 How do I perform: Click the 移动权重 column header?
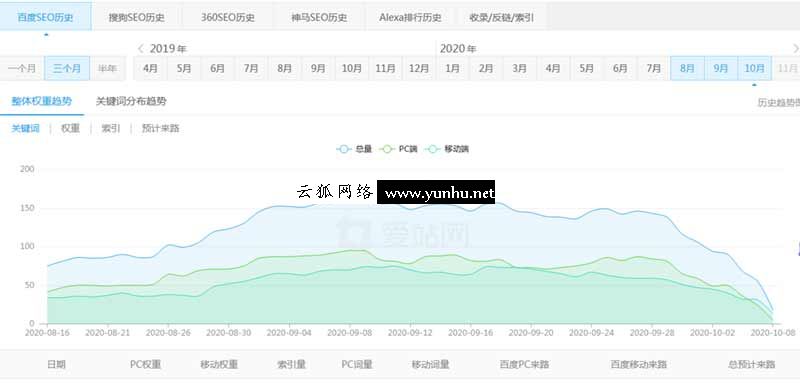point(219,365)
